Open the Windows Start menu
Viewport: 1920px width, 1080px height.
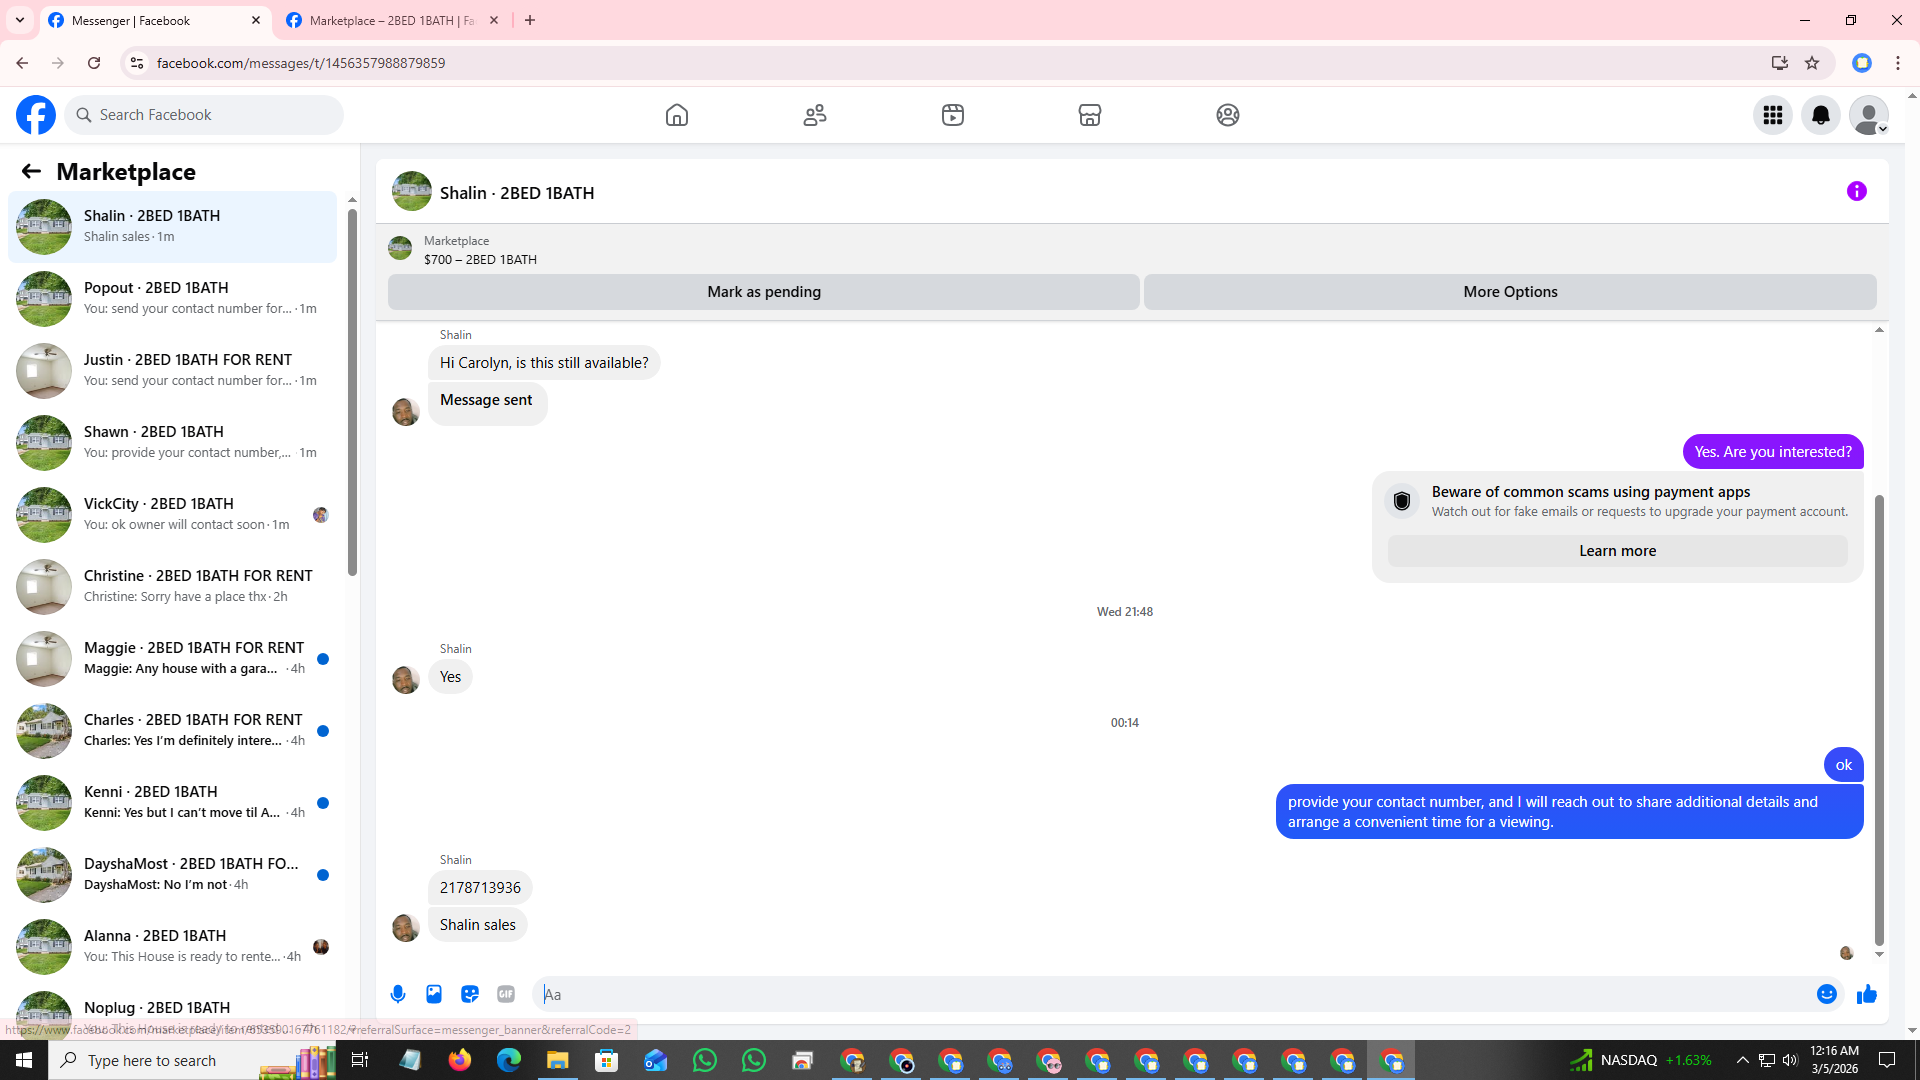pyautogui.click(x=24, y=1060)
